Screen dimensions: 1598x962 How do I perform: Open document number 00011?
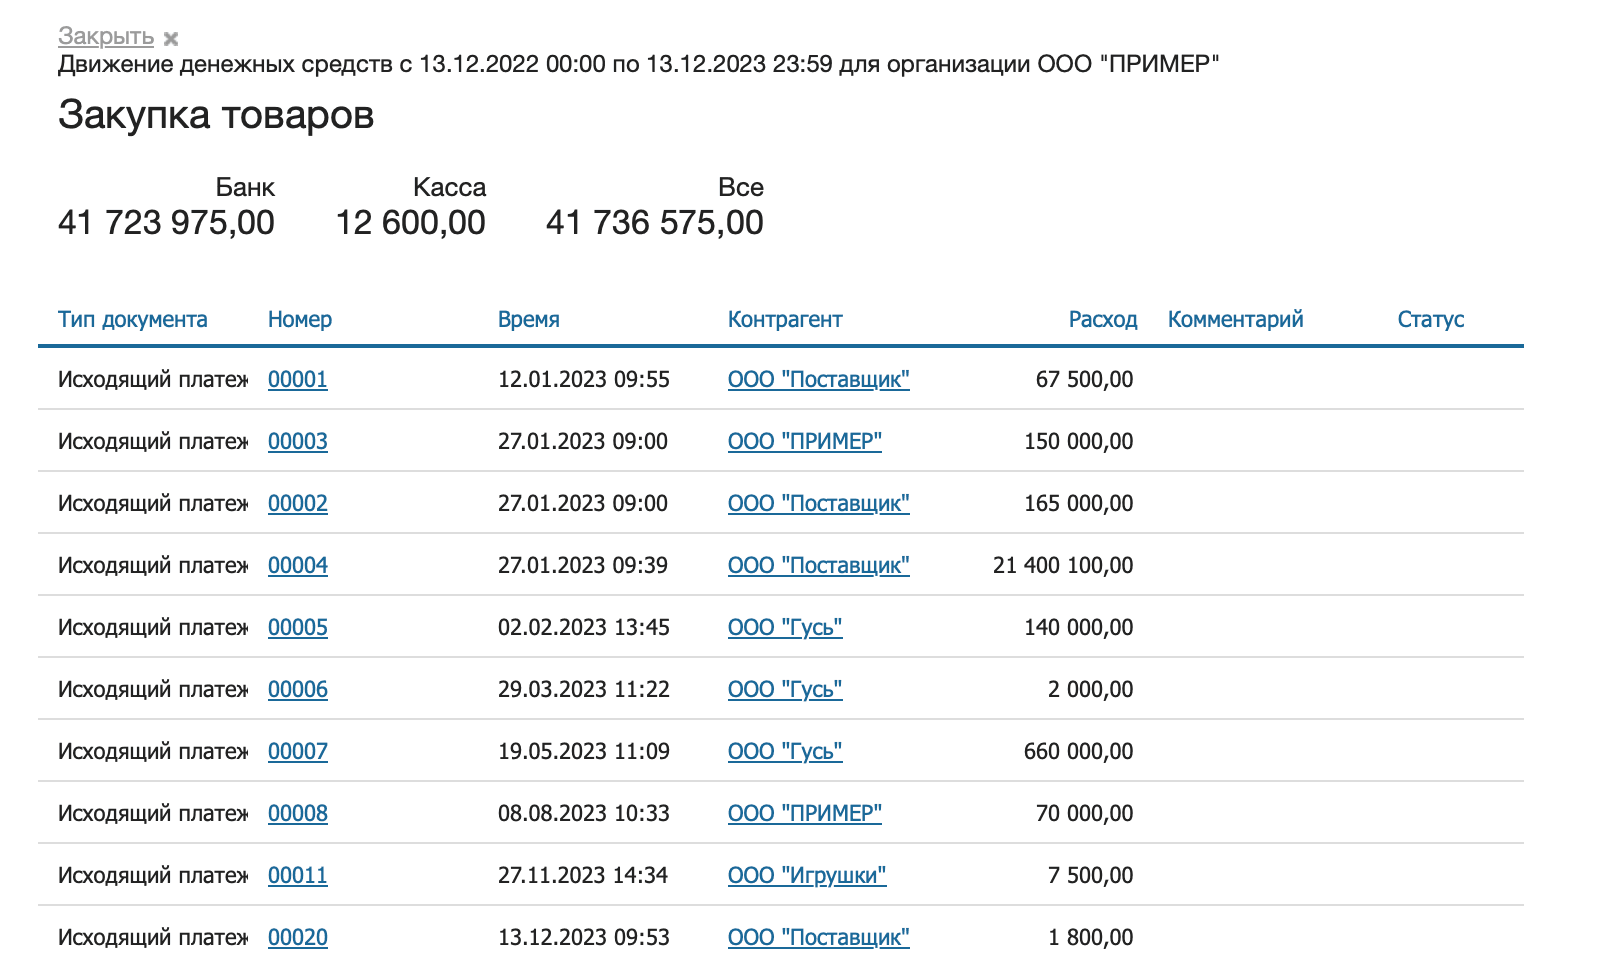pyautogui.click(x=297, y=875)
